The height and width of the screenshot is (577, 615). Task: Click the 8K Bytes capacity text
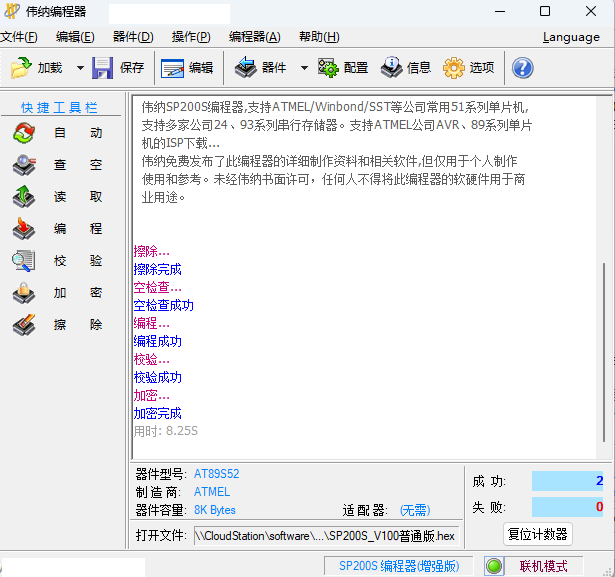point(215,510)
